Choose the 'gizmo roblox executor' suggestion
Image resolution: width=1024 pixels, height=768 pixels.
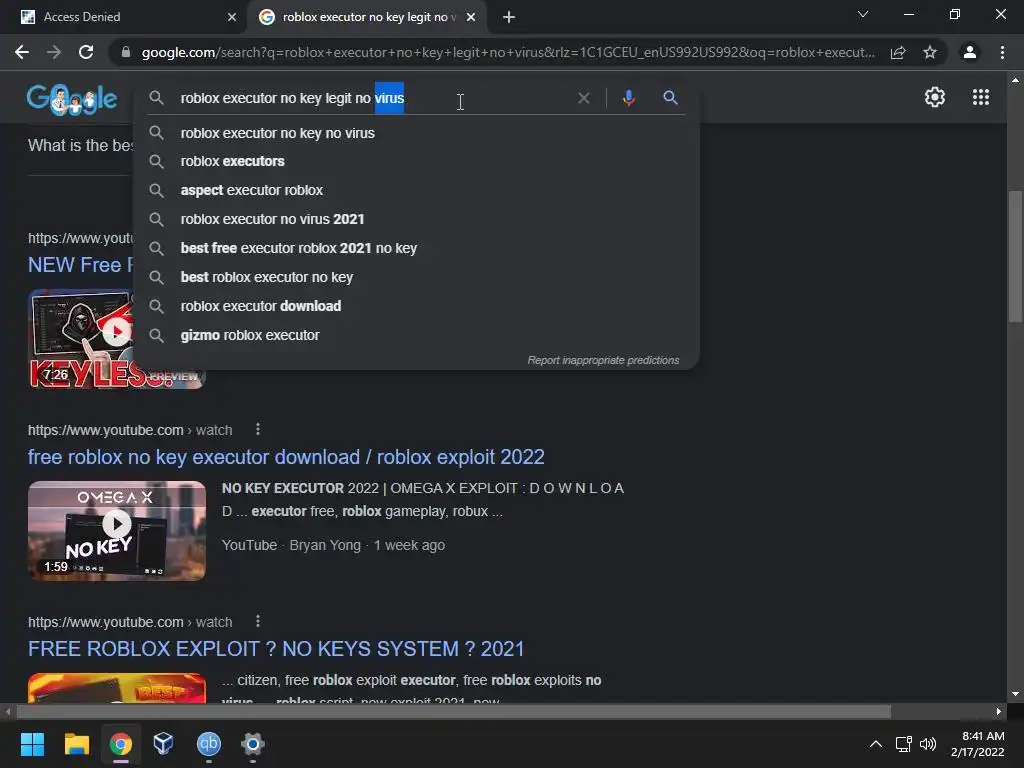point(417,335)
